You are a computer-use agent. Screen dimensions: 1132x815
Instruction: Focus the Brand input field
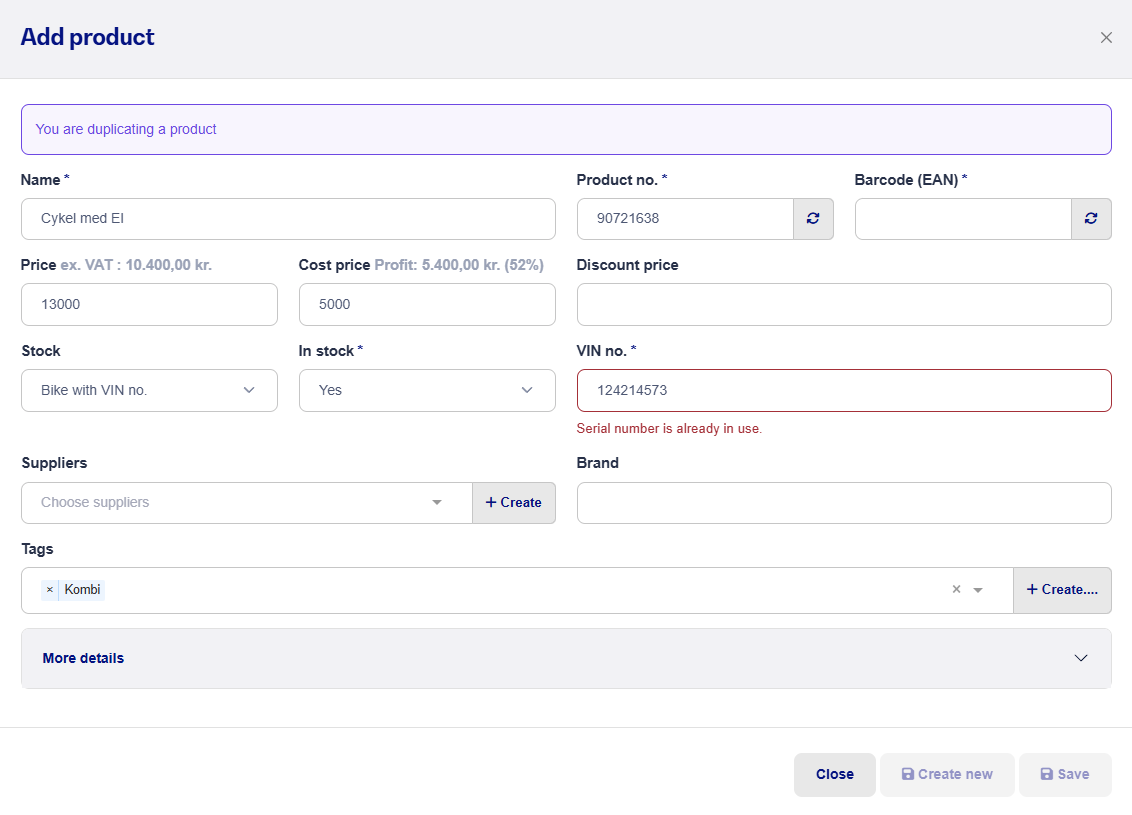click(x=844, y=502)
